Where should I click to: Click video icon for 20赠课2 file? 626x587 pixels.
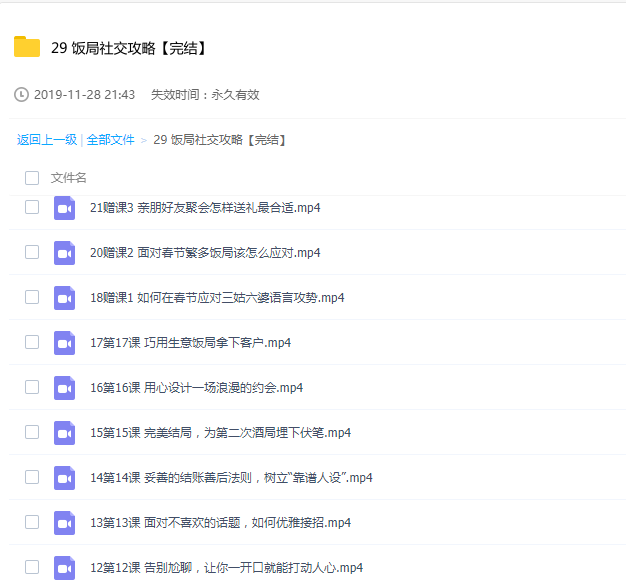pyautogui.click(x=64, y=253)
